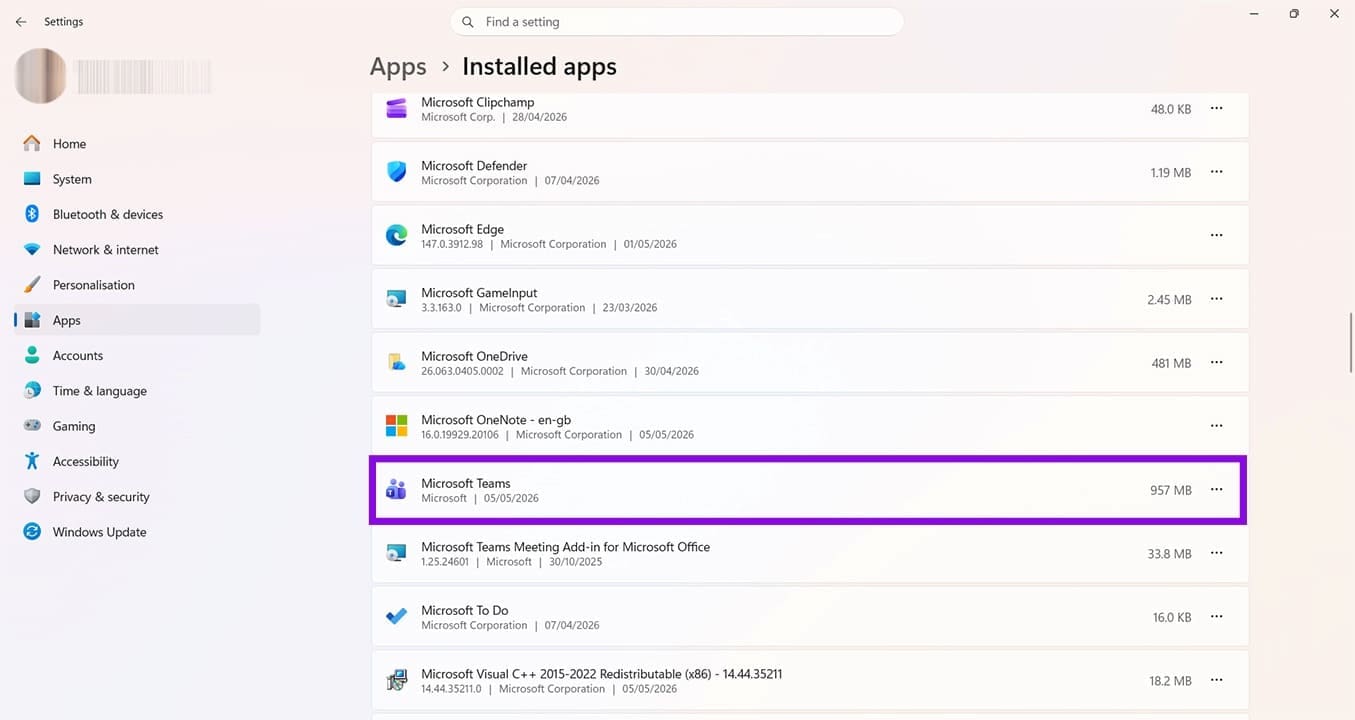Click the Microsoft OneNote app icon
This screenshot has height=720, width=1355.
click(x=397, y=426)
